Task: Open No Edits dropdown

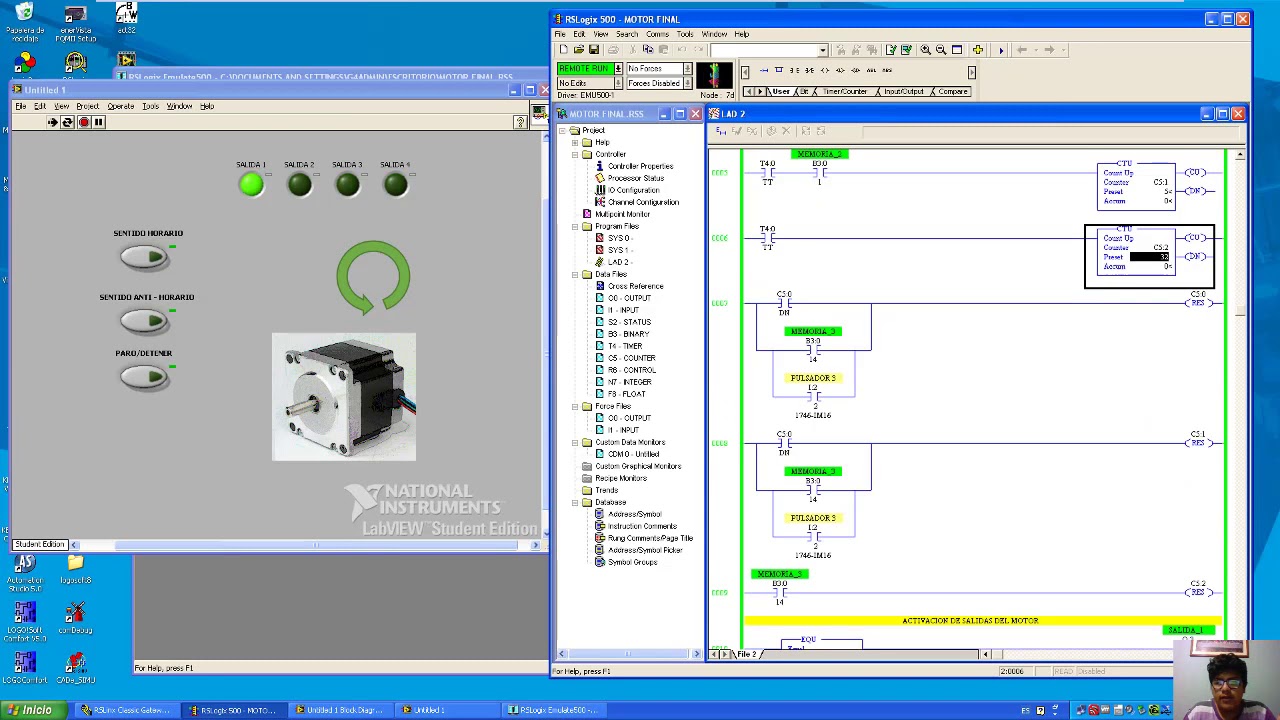Action: (618, 83)
